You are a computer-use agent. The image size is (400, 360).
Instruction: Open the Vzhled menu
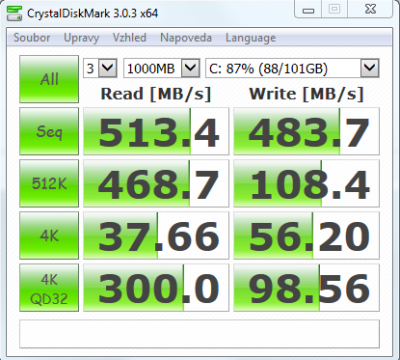pos(129,37)
